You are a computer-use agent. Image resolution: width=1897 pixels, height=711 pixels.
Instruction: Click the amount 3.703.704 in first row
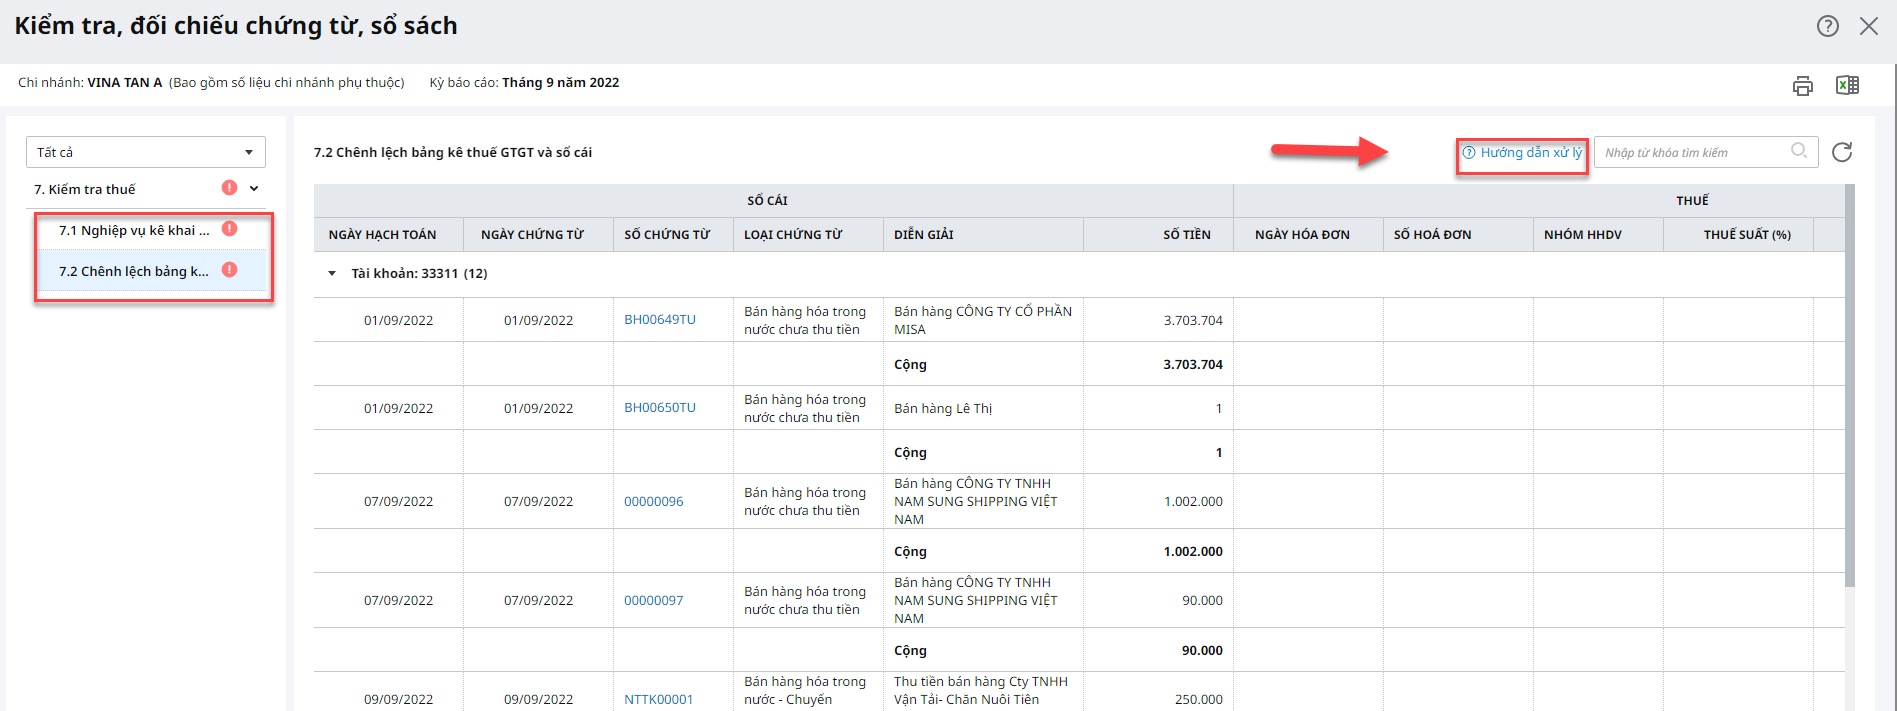pos(1193,321)
